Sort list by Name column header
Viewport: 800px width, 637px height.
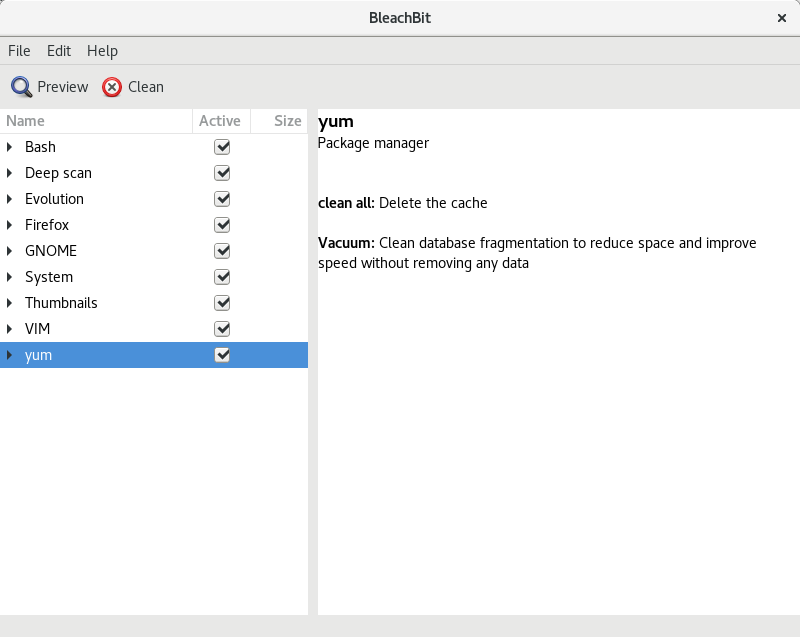click(96, 121)
